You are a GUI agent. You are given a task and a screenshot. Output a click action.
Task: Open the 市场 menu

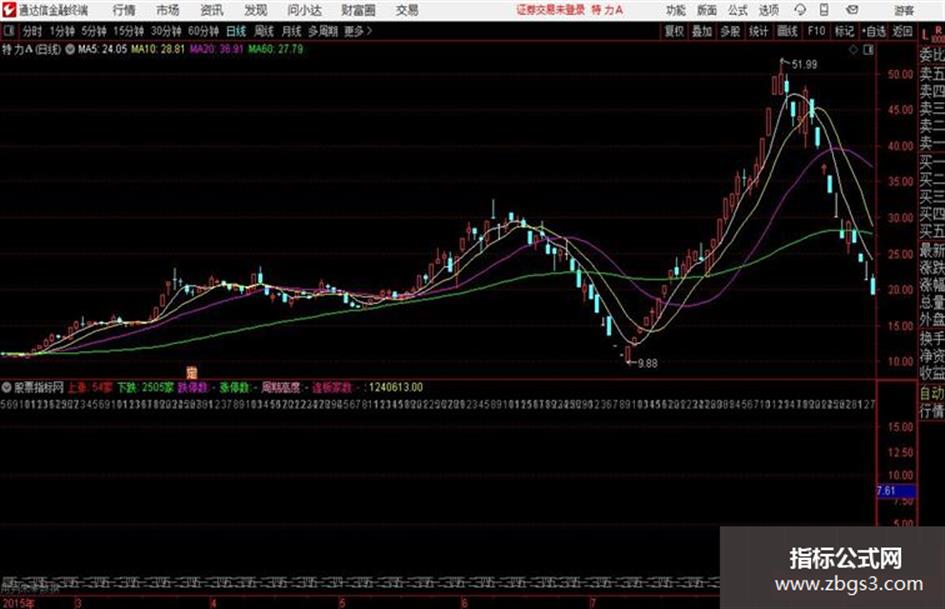pyautogui.click(x=168, y=10)
